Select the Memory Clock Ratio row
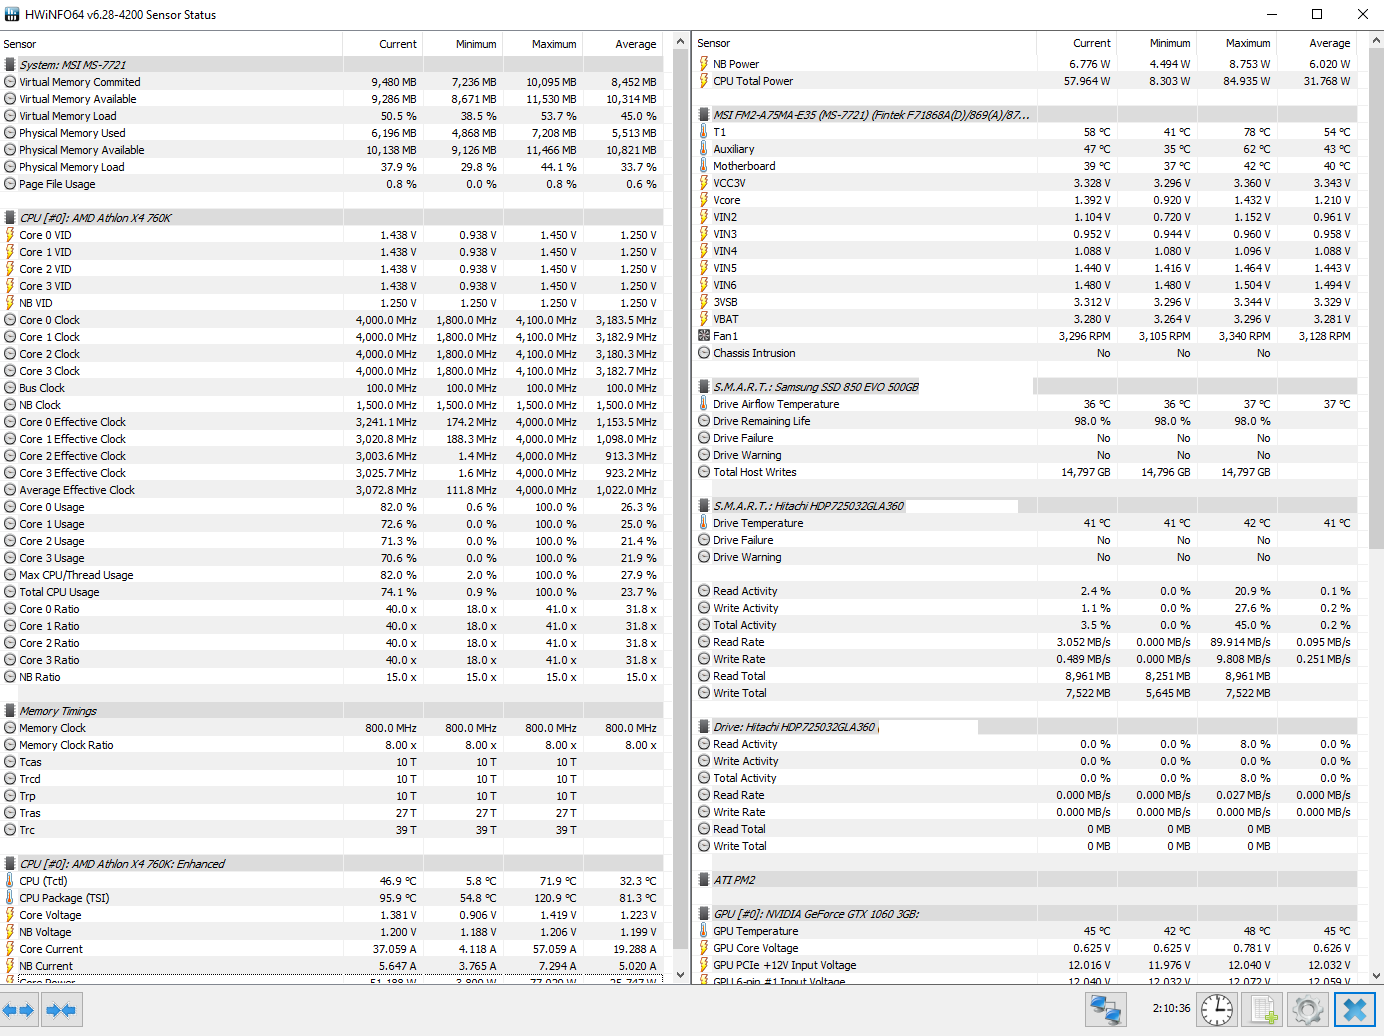 pyautogui.click(x=331, y=745)
